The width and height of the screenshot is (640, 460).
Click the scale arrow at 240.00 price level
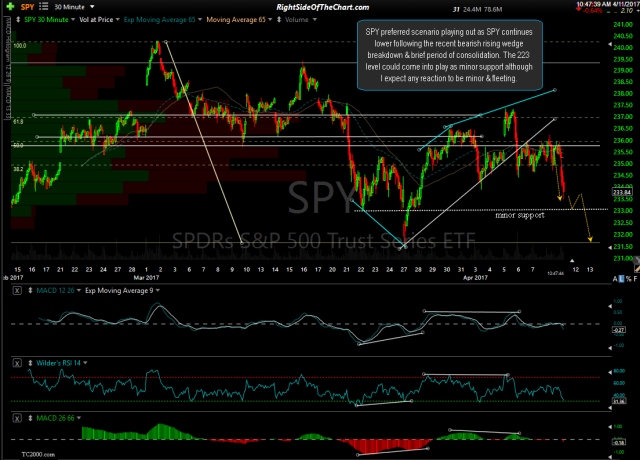610,43
